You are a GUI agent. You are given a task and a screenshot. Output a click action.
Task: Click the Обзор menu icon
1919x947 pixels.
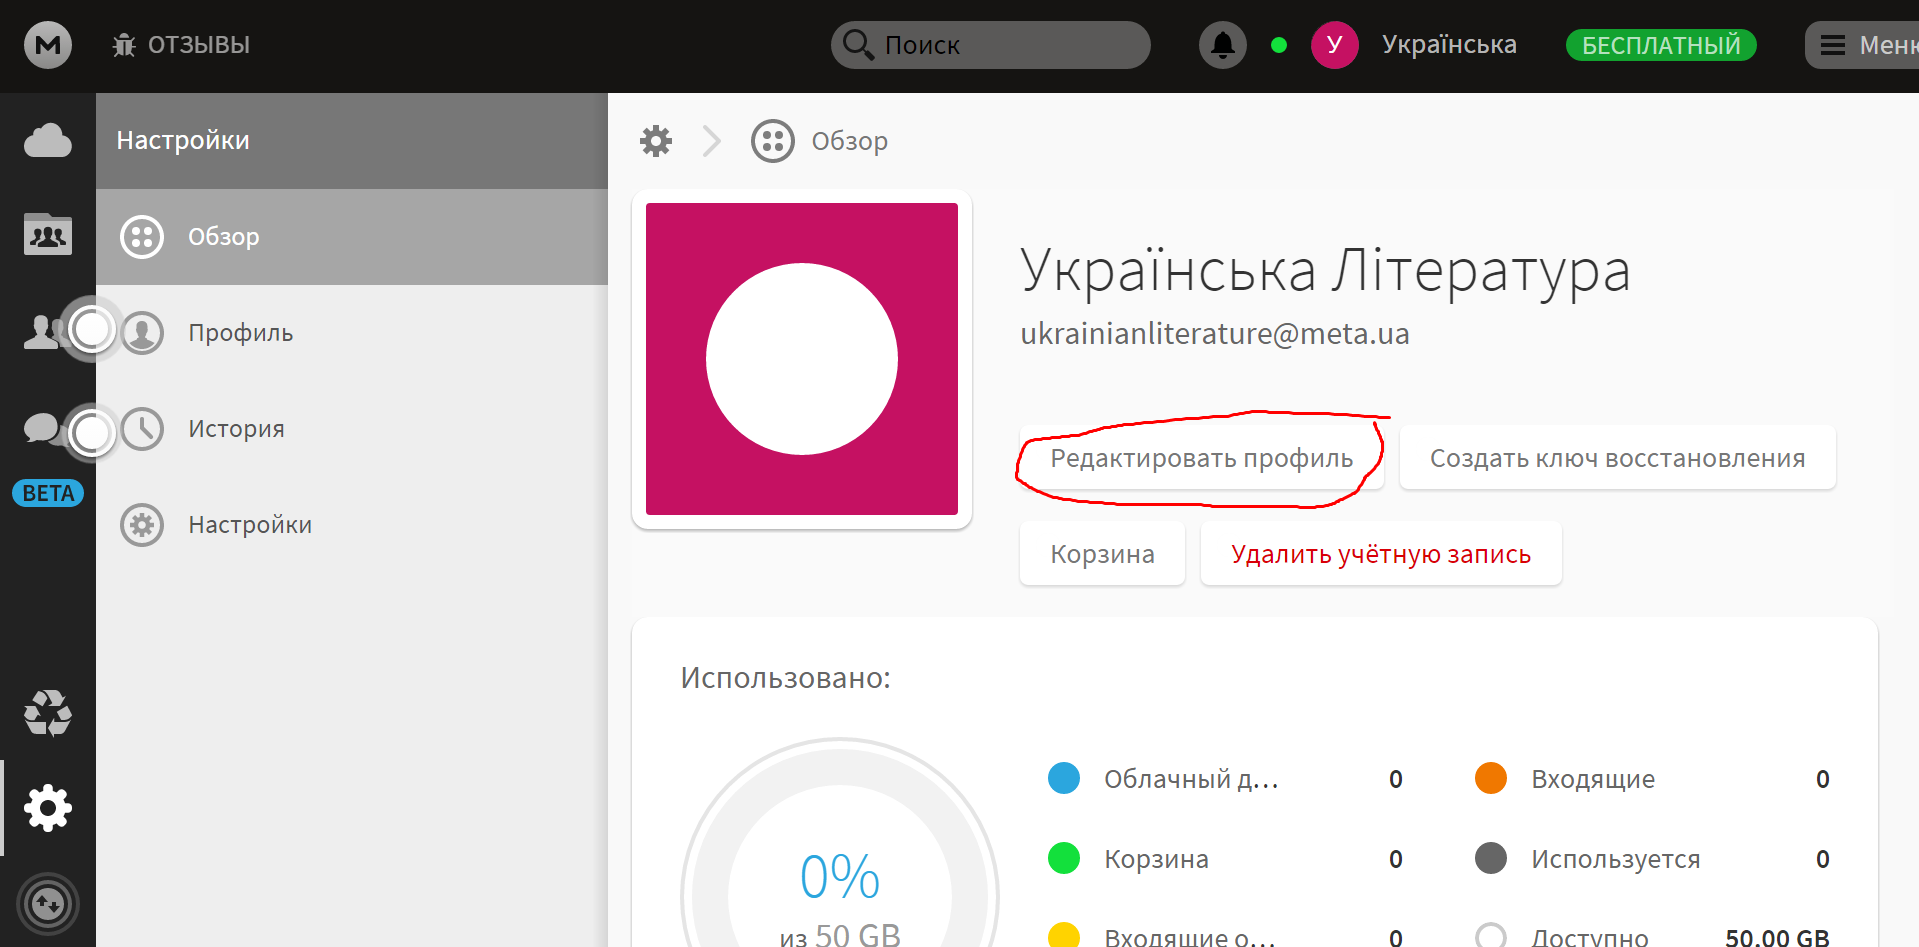coord(142,237)
